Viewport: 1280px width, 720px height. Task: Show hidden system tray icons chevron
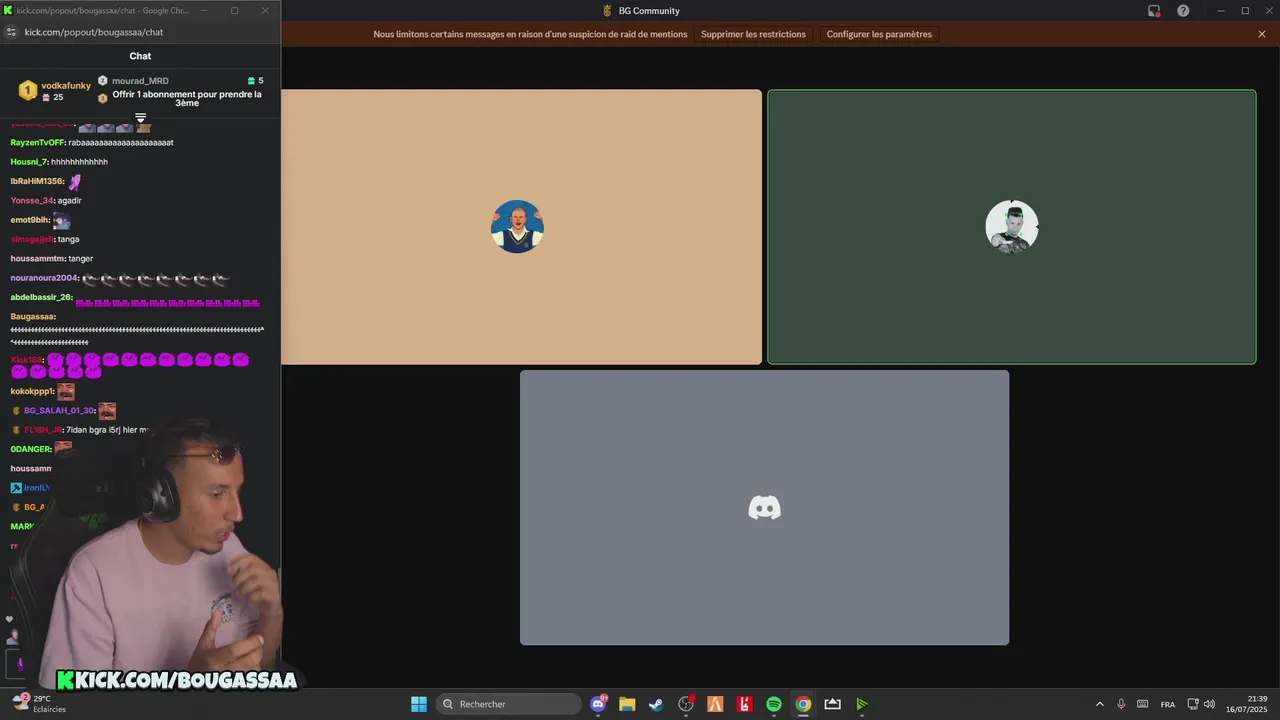pyautogui.click(x=1100, y=704)
